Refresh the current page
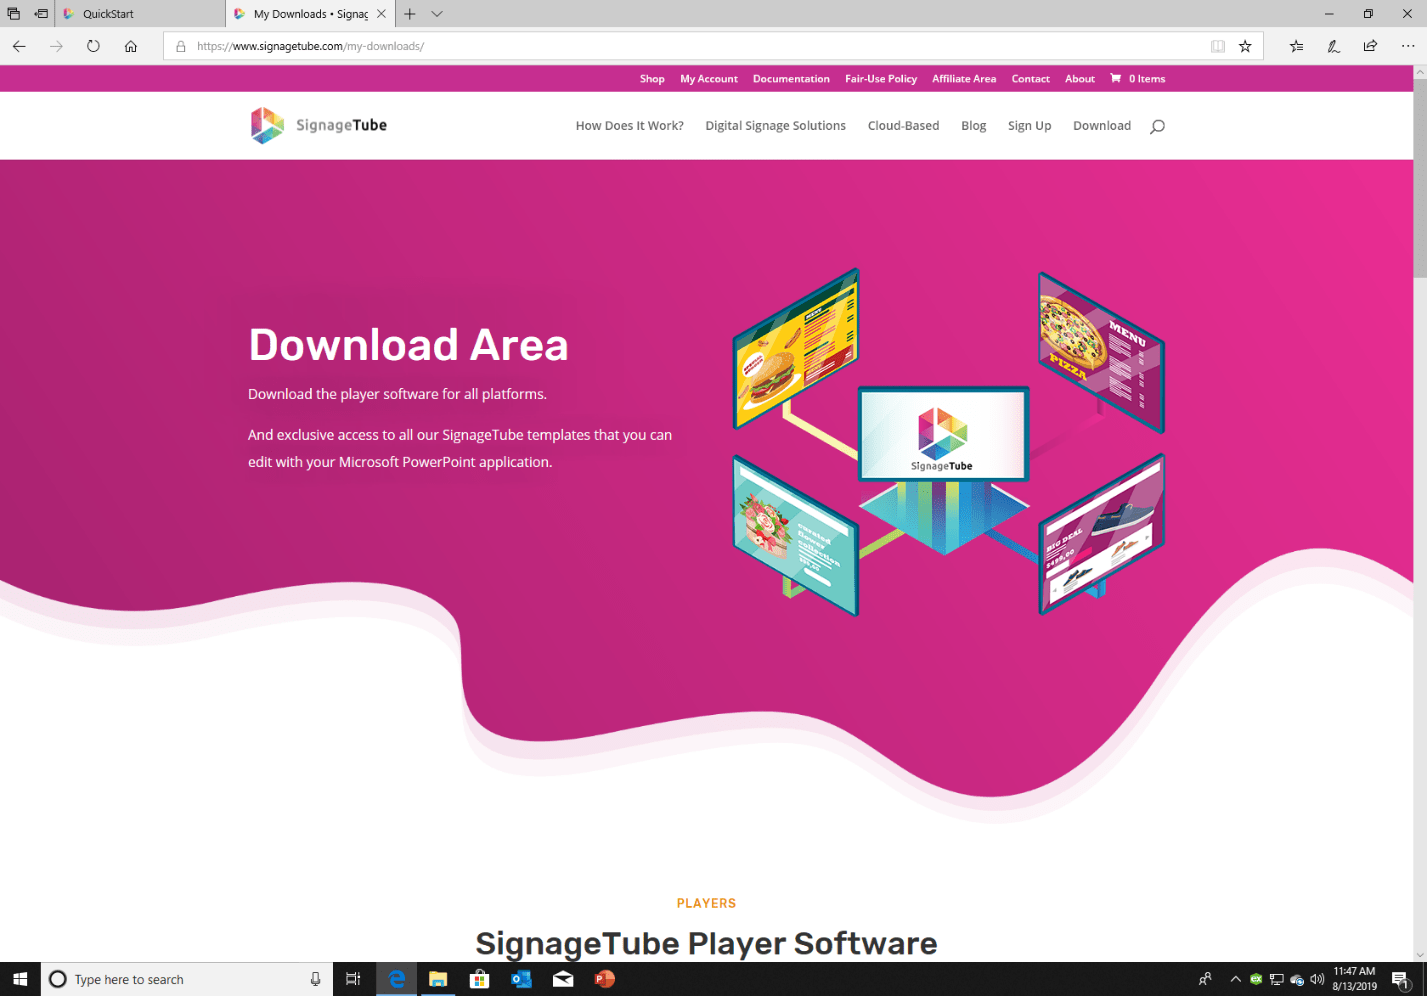 click(93, 46)
